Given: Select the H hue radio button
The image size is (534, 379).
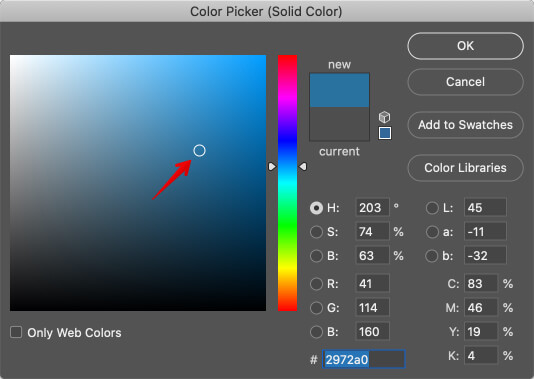Looking at the screenshot, I should coord(316,208).
